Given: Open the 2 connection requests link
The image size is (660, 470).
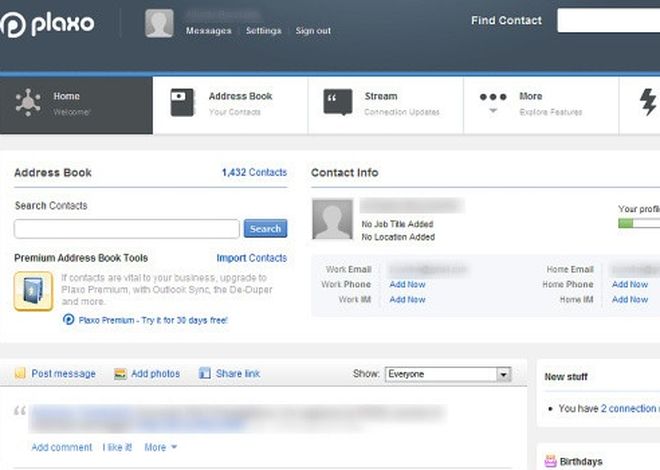Looking at the screenshot, I should (x=630, y=409).
